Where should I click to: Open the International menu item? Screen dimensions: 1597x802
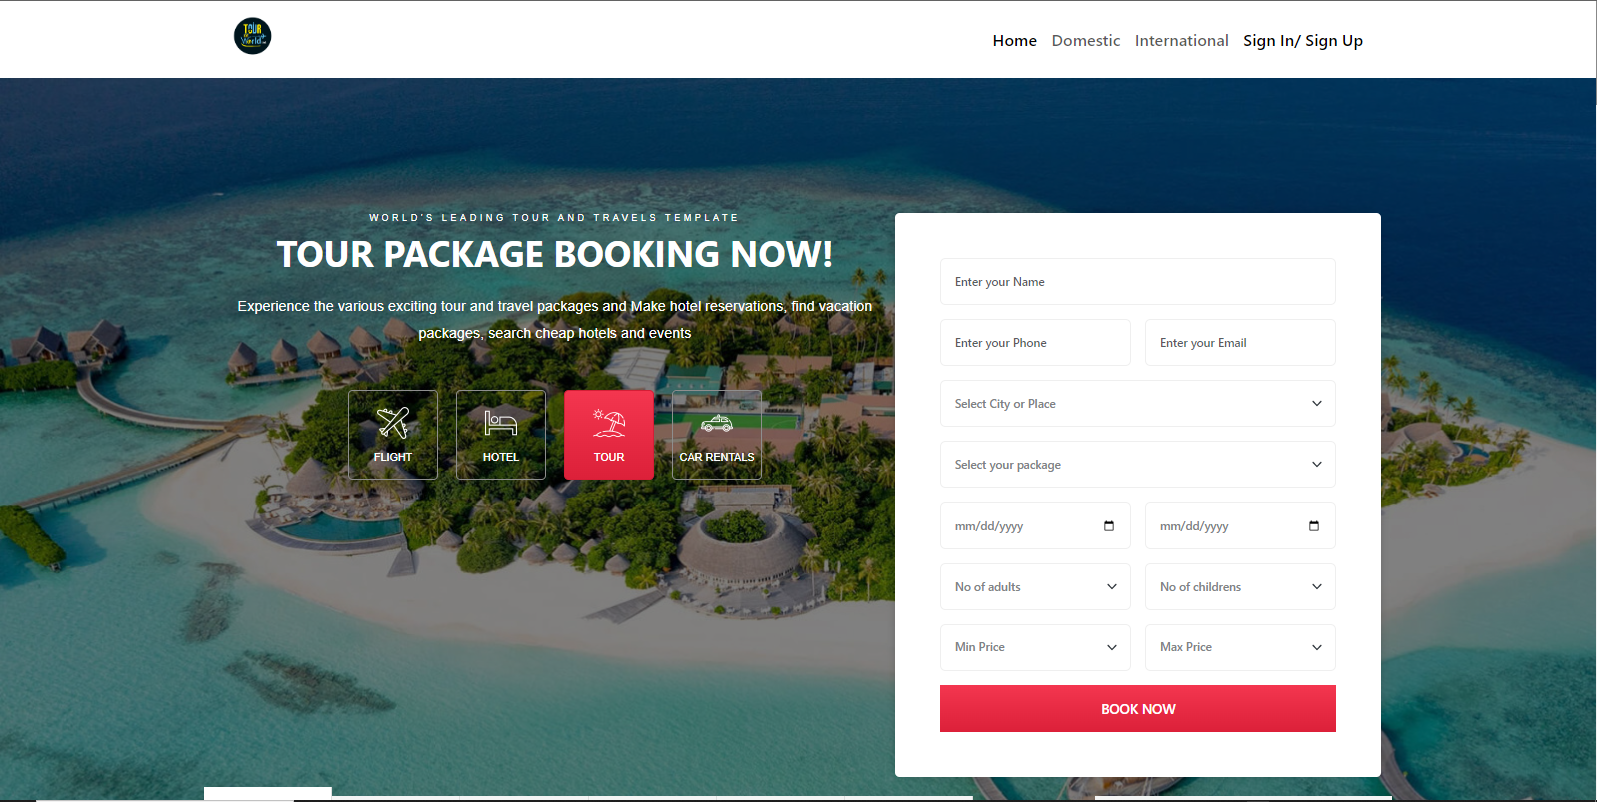tap(1181, 41)
